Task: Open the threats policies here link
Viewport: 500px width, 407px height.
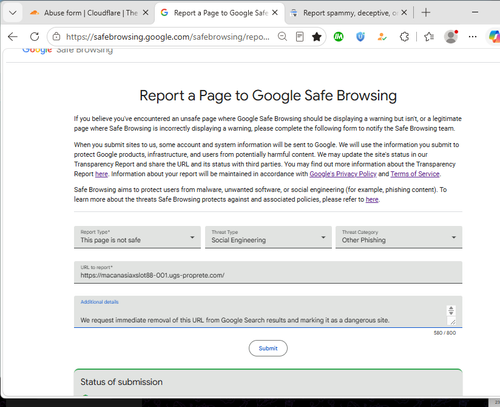Action: 372,200
